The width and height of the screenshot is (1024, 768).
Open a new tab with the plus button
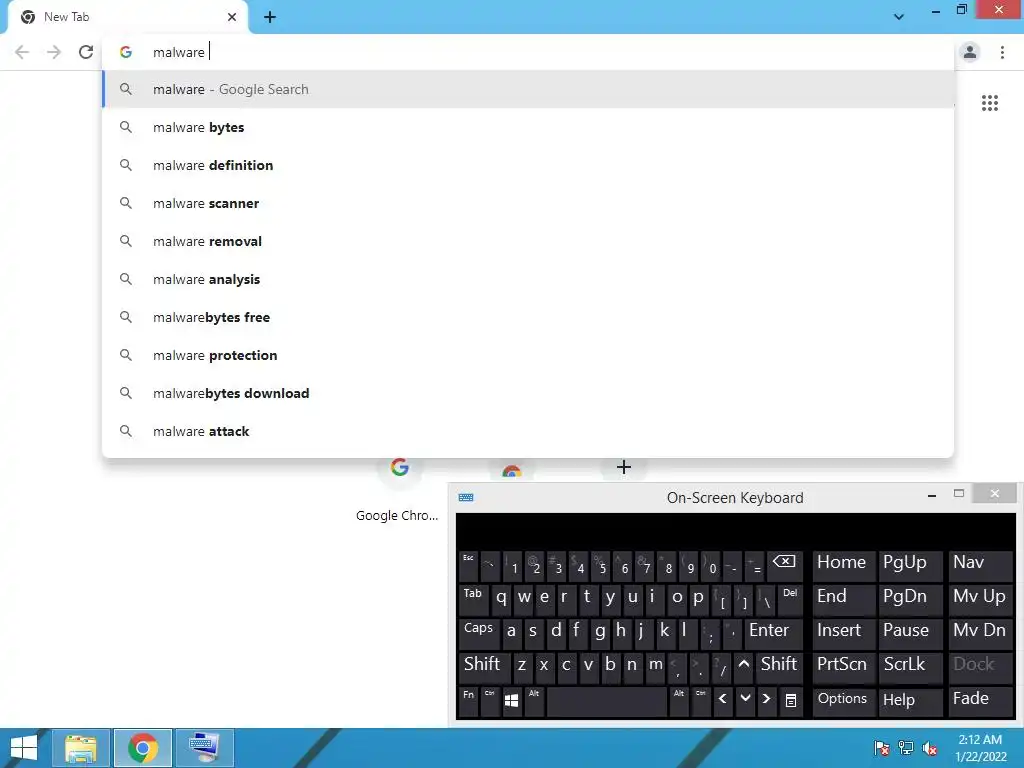270,17
